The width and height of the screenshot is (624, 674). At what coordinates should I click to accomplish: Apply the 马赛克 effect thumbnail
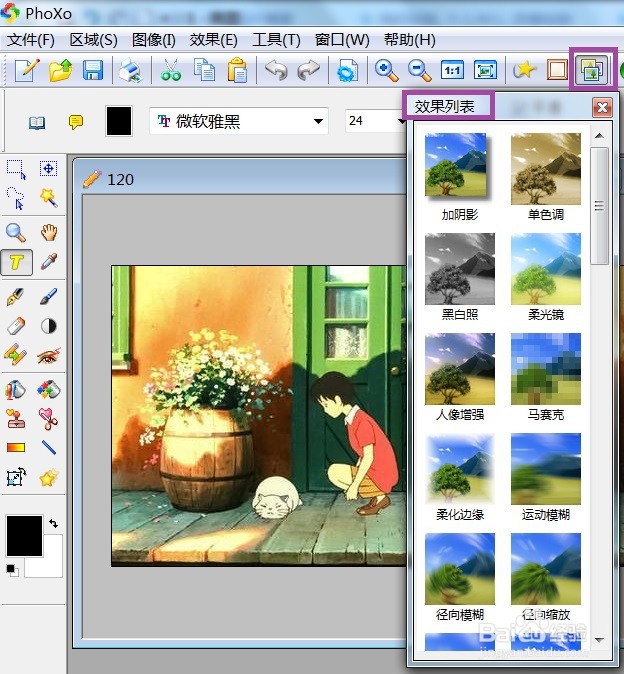[x=545, y=369]
